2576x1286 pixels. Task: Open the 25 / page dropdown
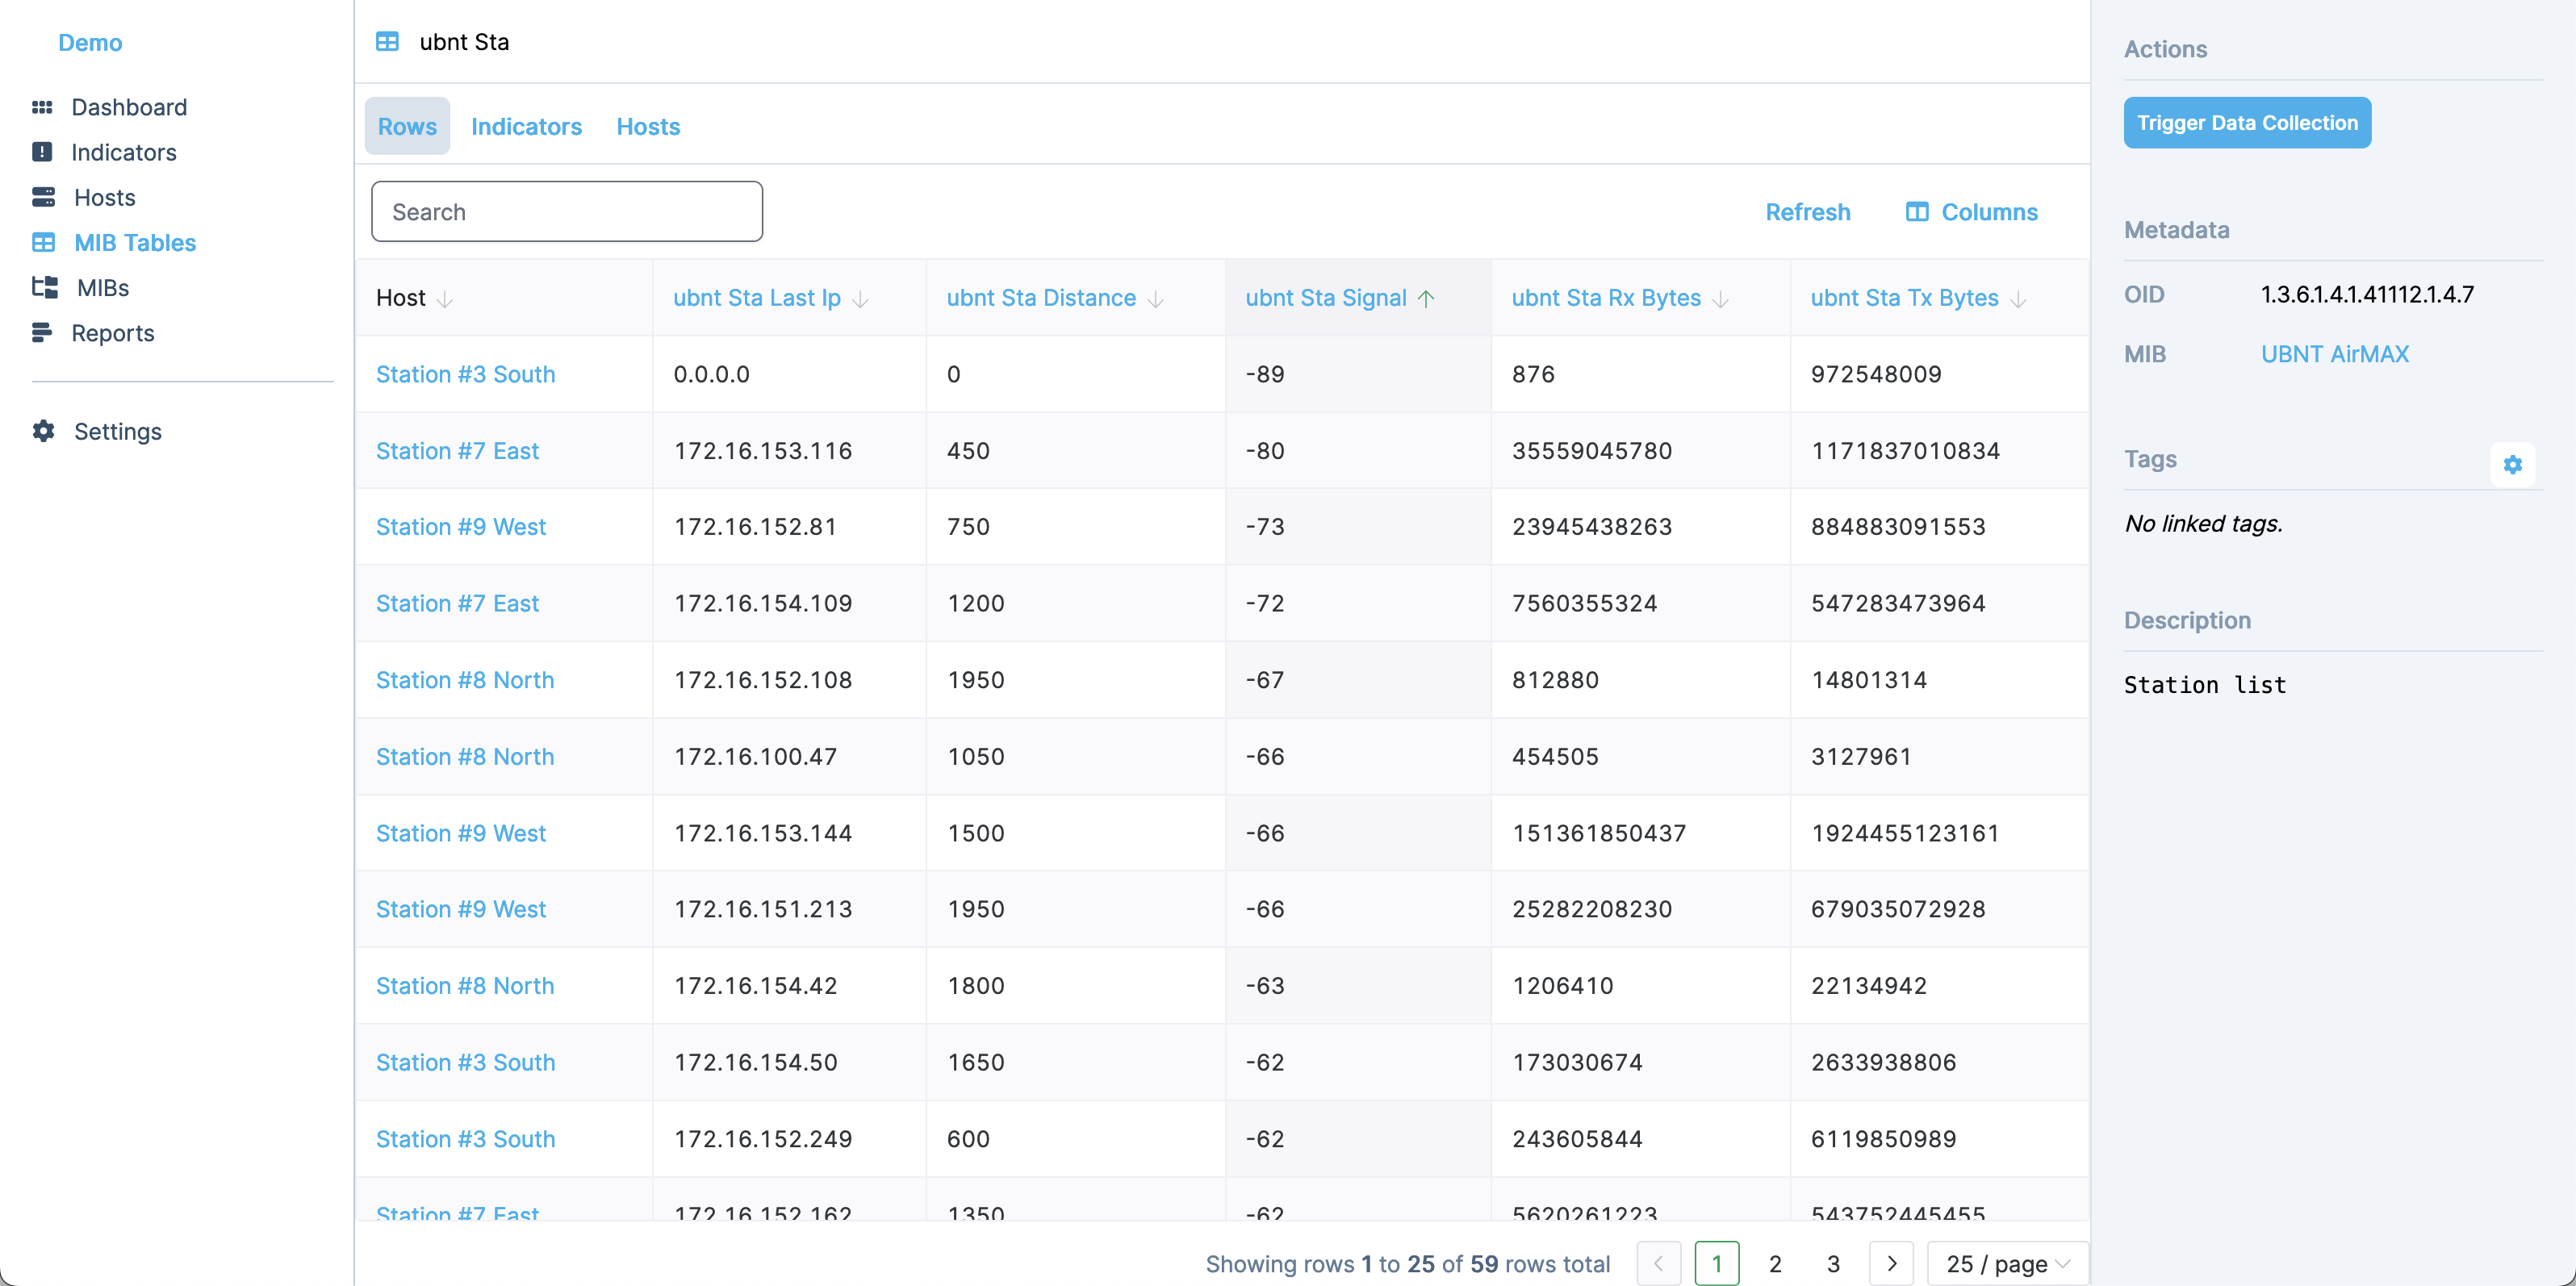click(x=2006, y=1264)
